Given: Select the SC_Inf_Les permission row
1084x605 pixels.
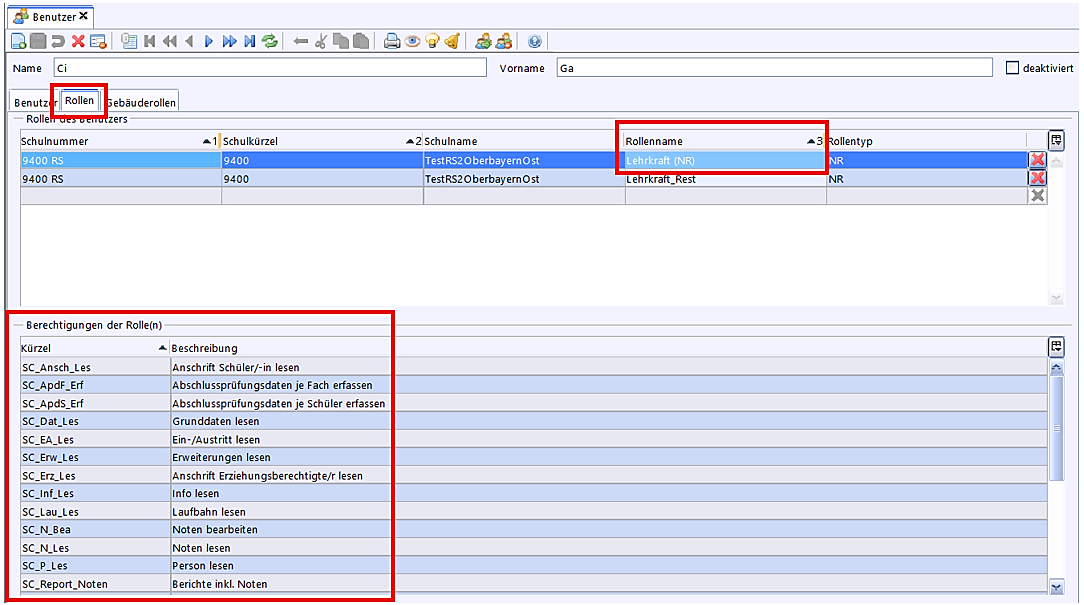Looking at the screenshot, I should tap(534, 494).
